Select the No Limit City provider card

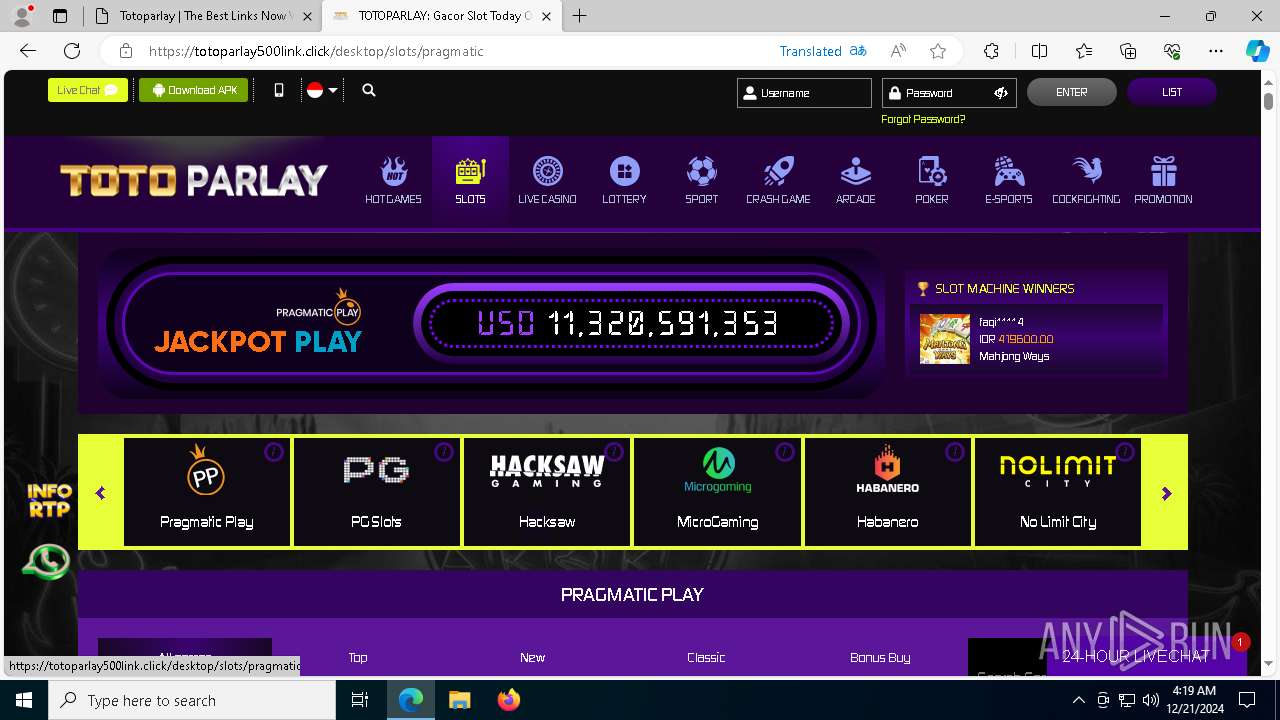(1058, 492)
